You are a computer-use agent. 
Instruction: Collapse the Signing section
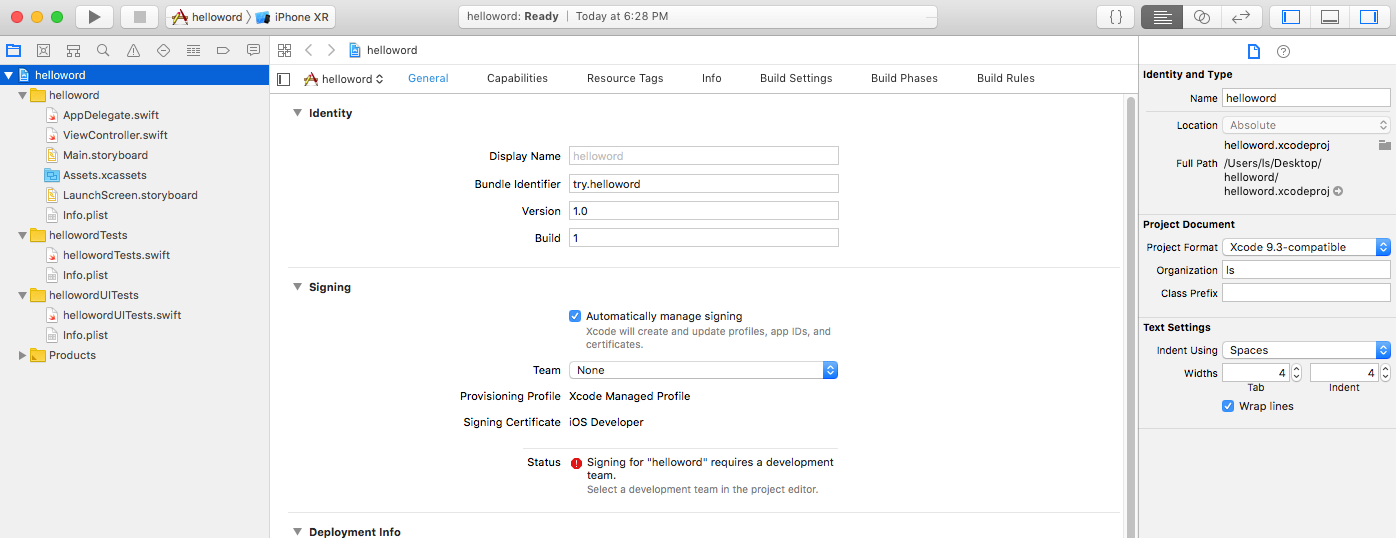pos(297,287)
